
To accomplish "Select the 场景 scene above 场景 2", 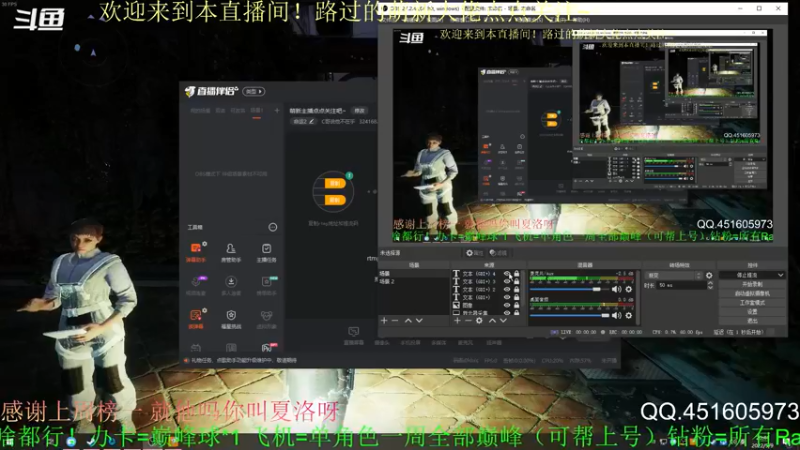I will 414,274.
